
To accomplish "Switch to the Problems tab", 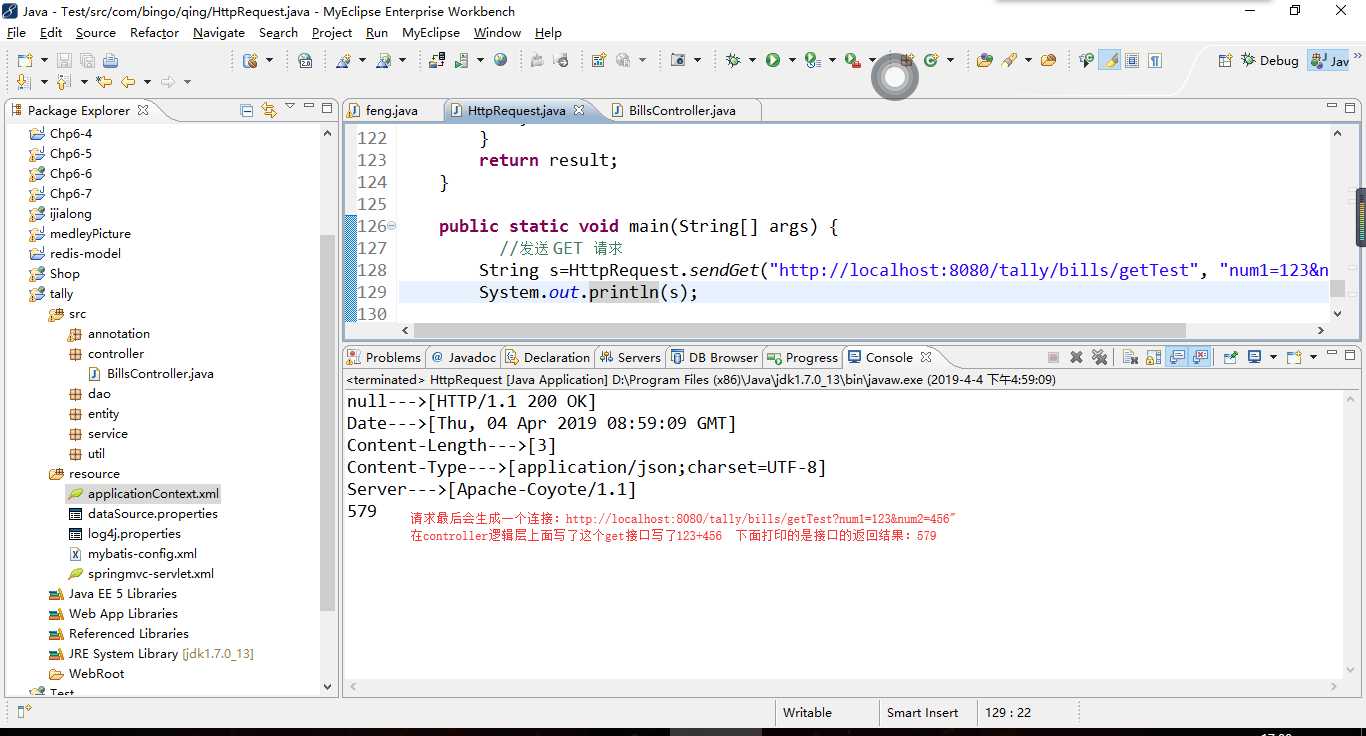I will (x=383, y=357).
